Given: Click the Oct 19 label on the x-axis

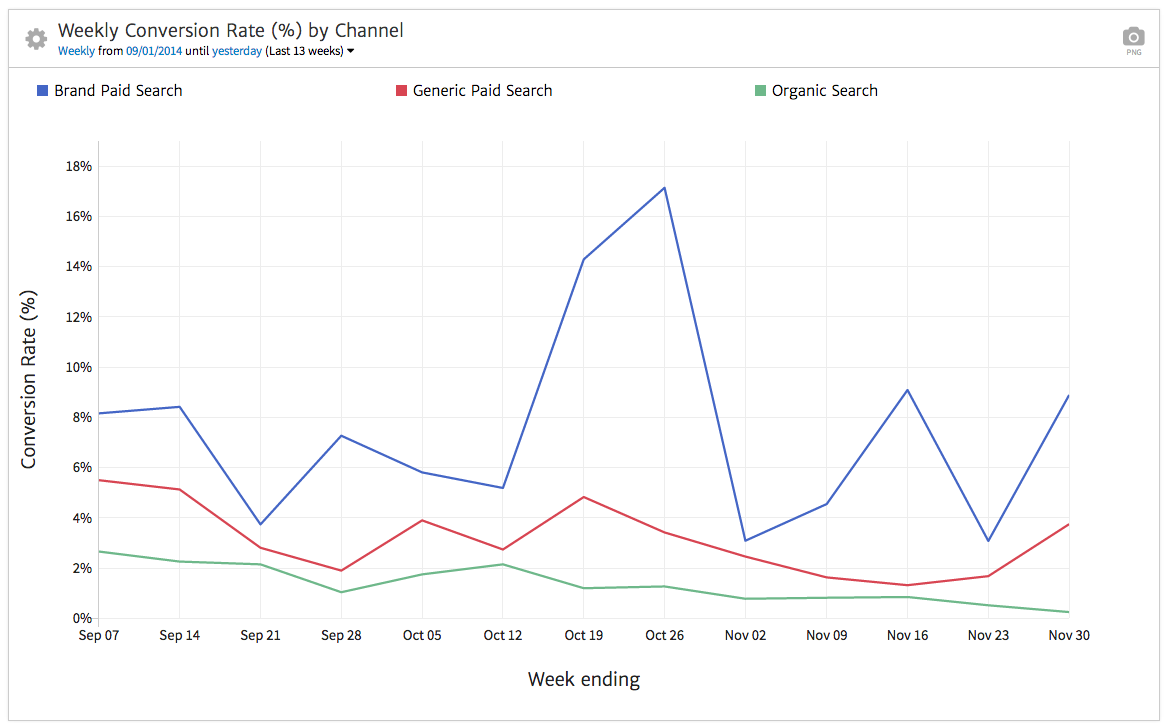Looking at the screenshot, I should tap(583, 635).
